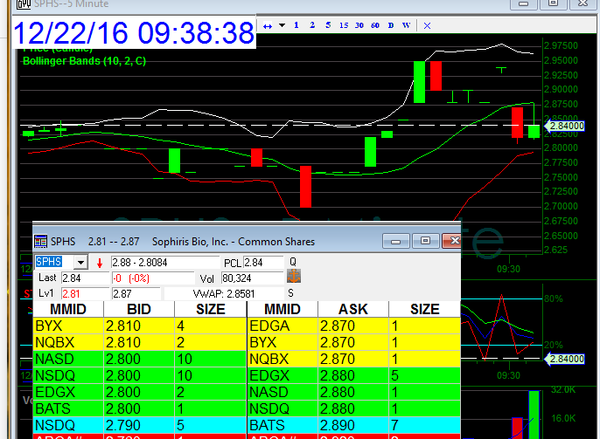Image resolution: width=600 pixels, height=439 pixels.
Task: Set chart to 15 minute interval
Action: (x=343, y=24)
